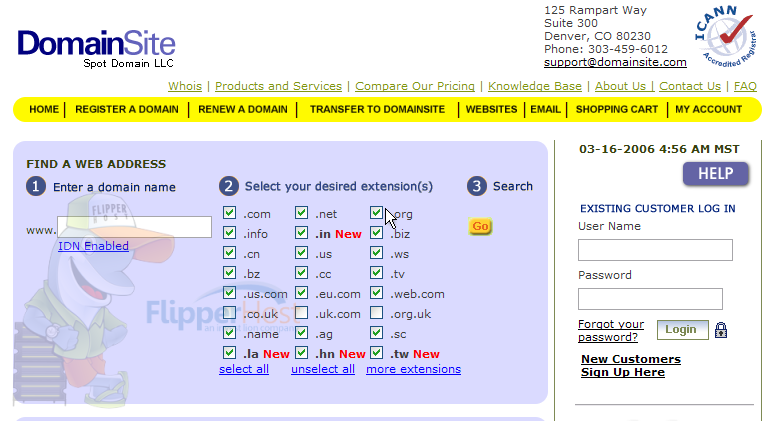Uncheck the .ws checkbox
This screenshot has width=776, height=422.
point(377,253)
